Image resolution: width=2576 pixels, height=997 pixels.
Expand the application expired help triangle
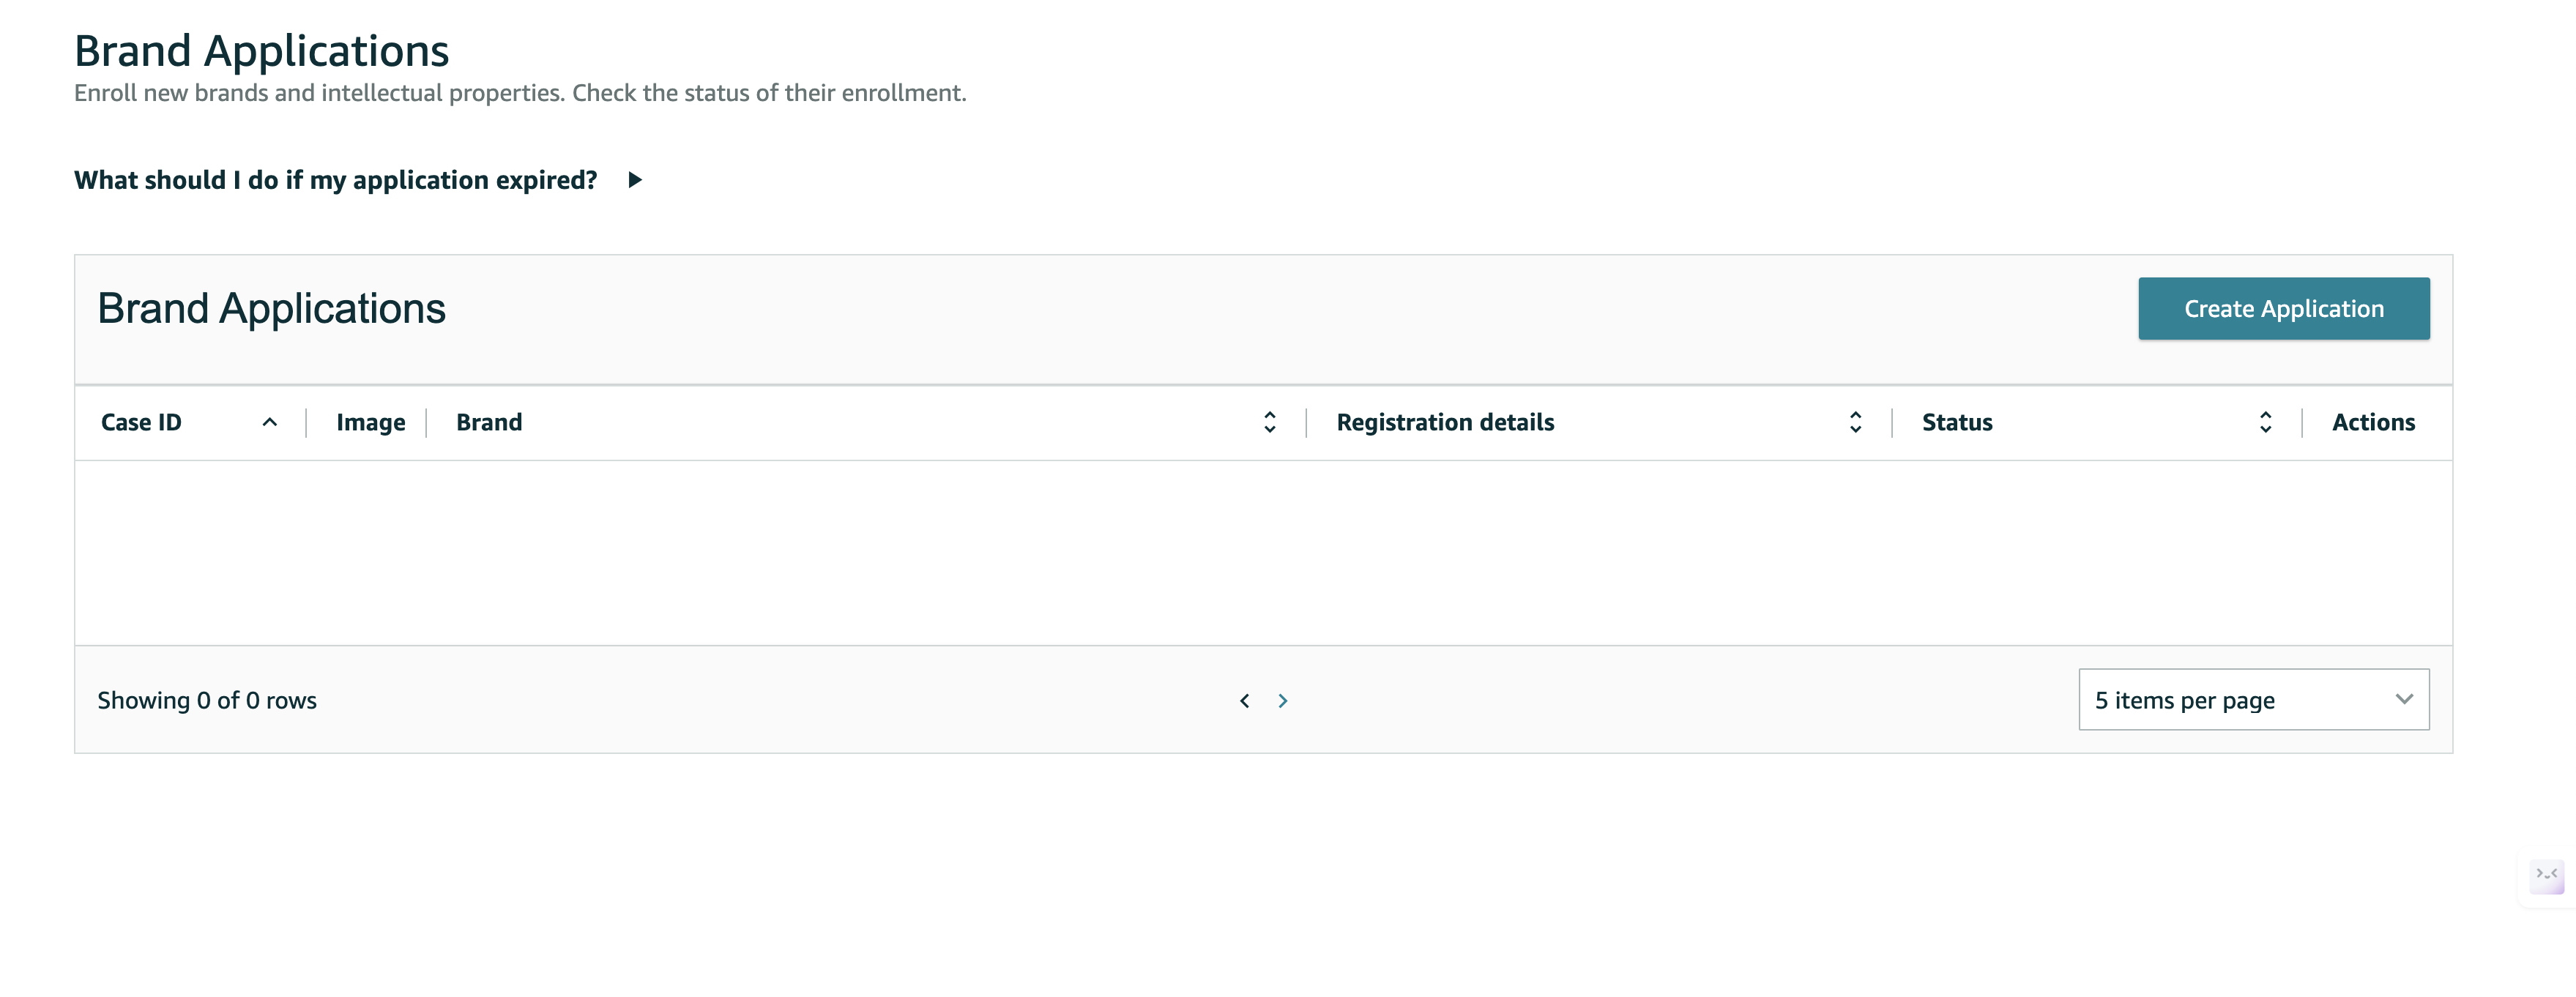click(x=635, y=180)
